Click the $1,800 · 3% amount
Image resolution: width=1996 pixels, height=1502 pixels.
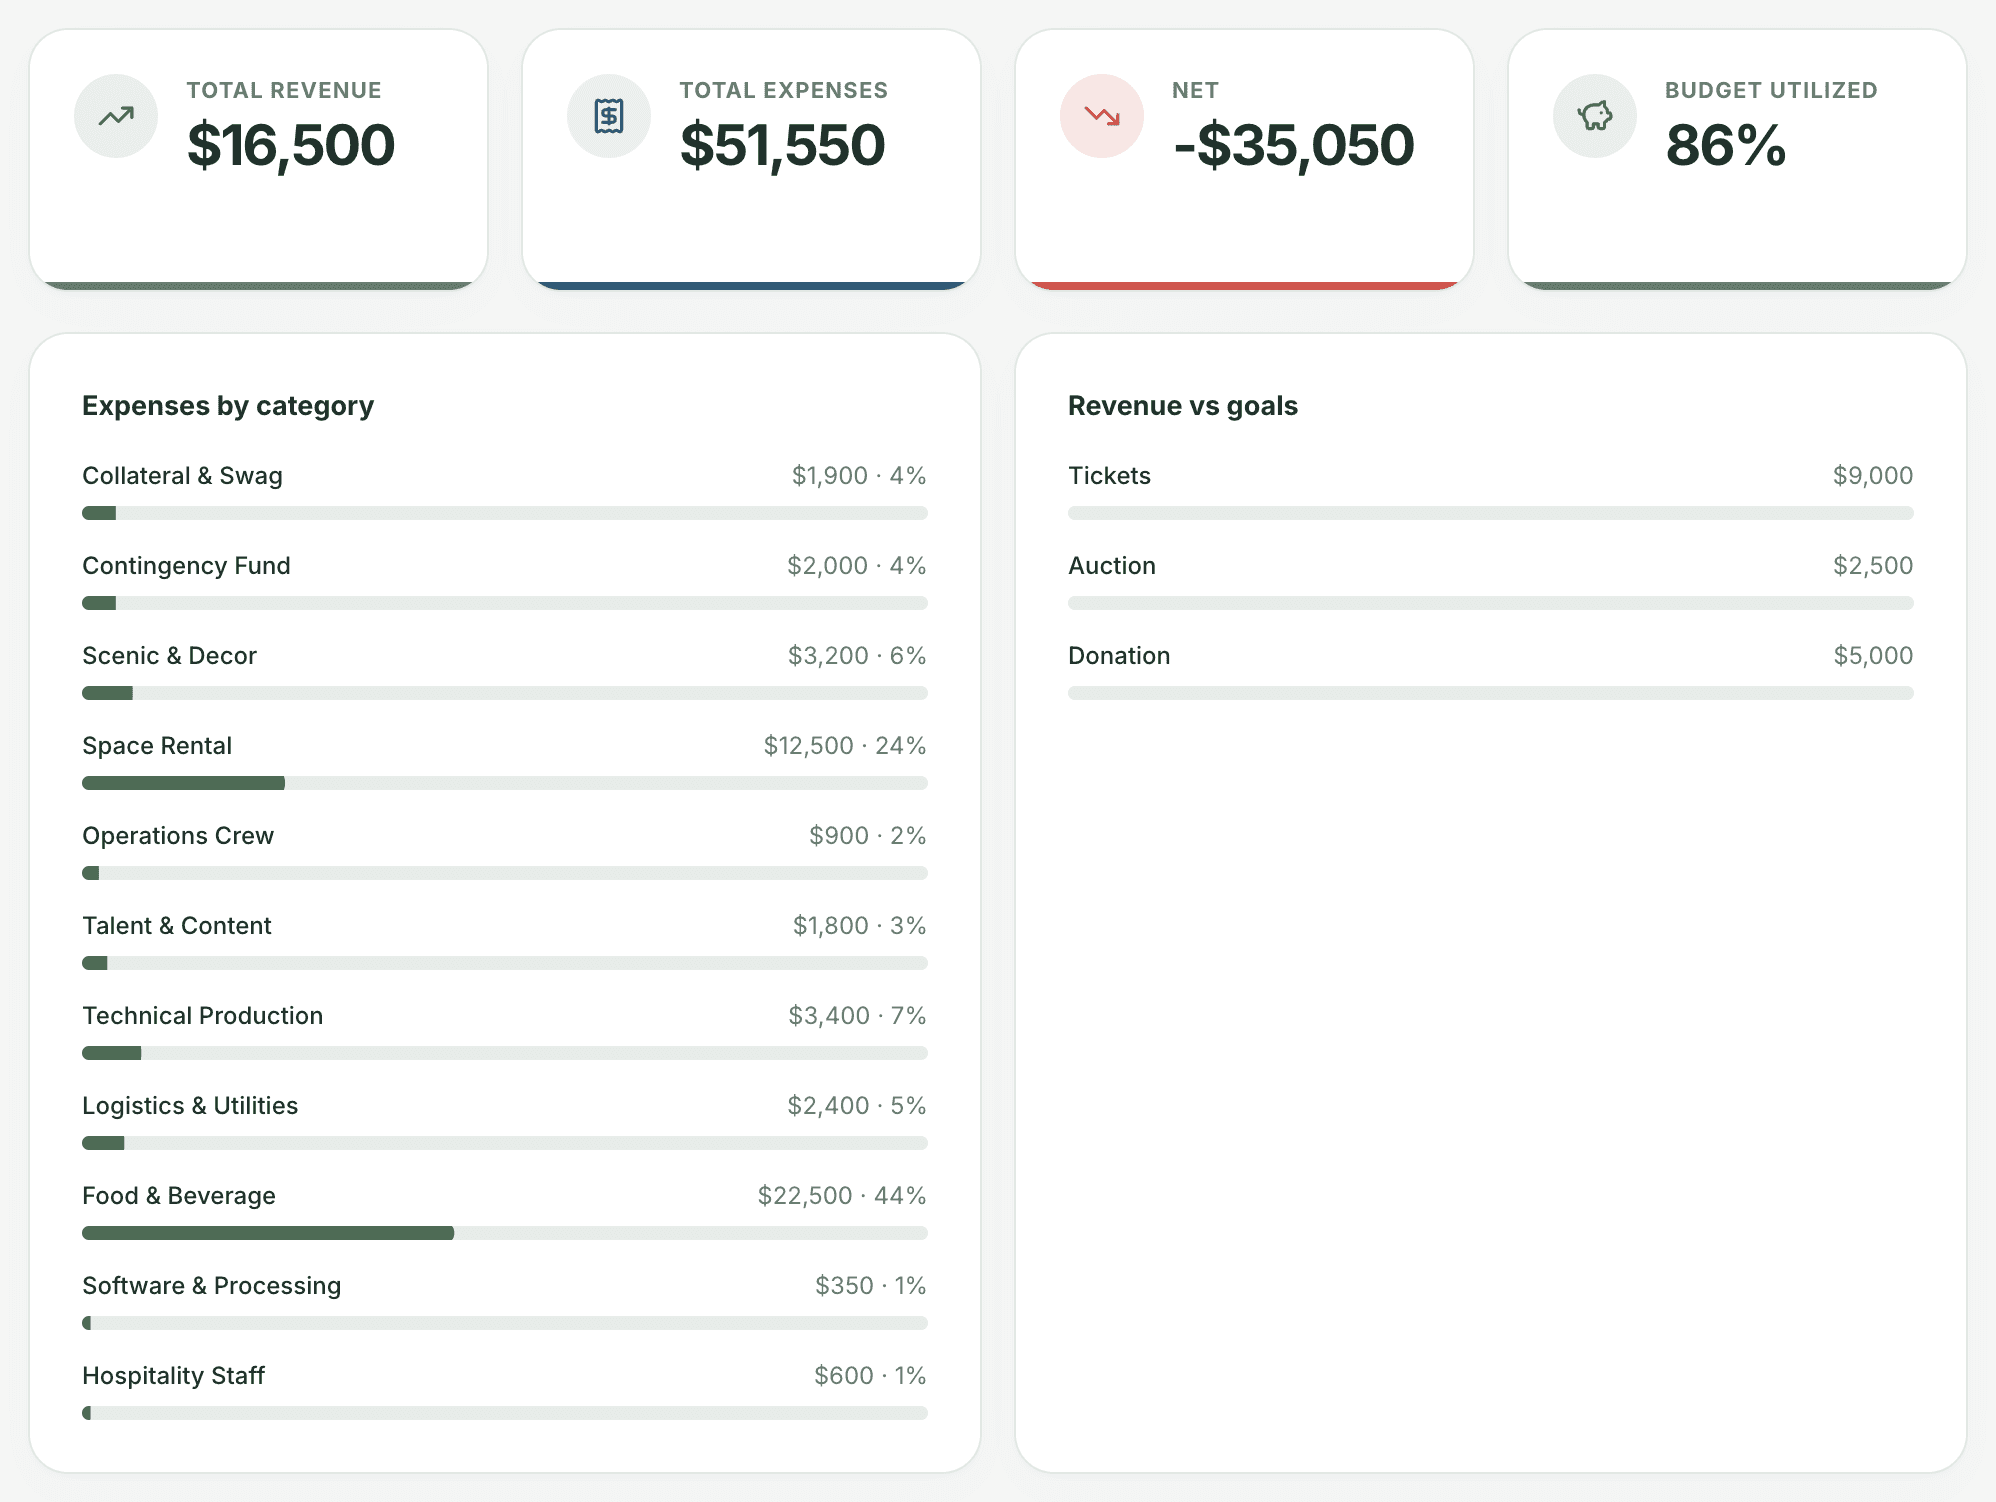pos(860,926)
